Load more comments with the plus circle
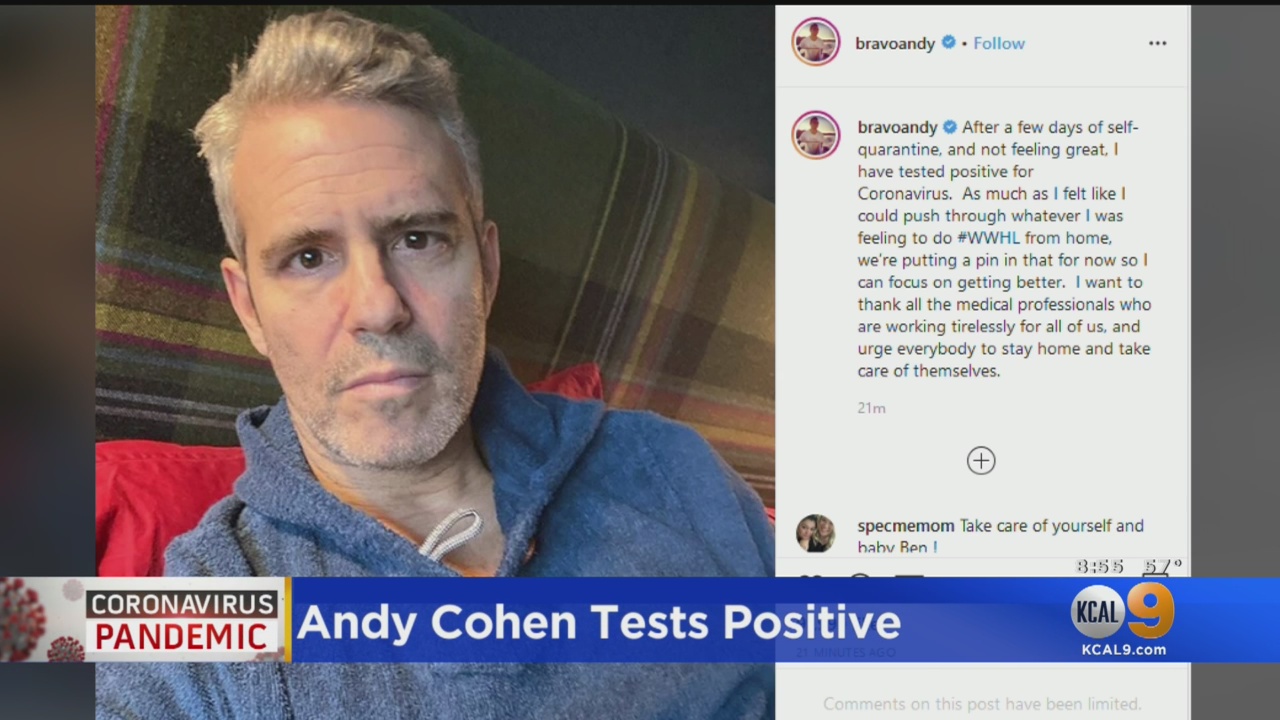The height and width of the screenshot is (720, 1280). click(981, 460)
